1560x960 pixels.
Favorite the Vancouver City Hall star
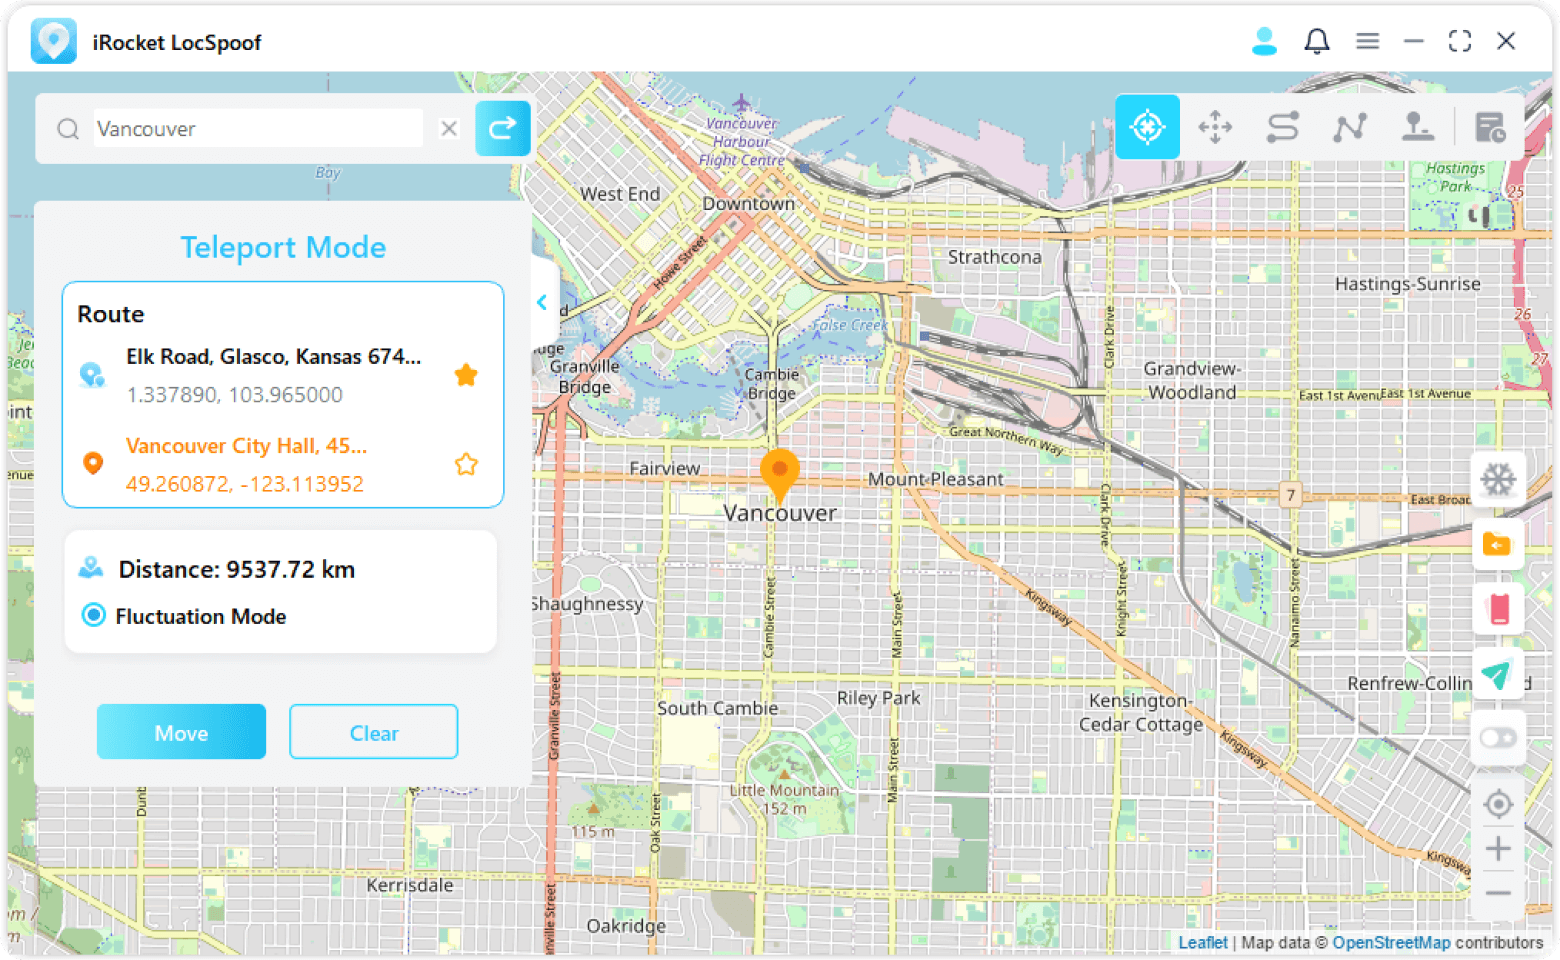[466, 464]
